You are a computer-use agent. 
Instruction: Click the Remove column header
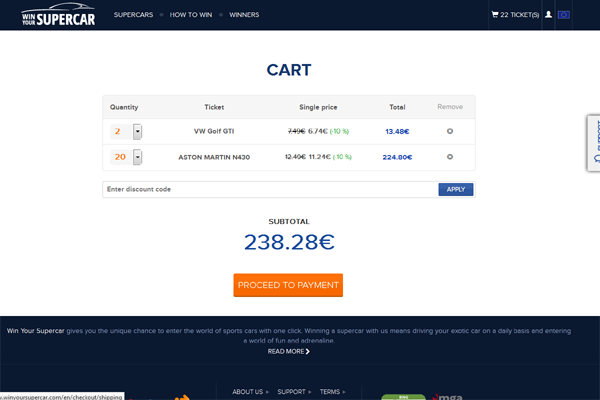[450, 107]
